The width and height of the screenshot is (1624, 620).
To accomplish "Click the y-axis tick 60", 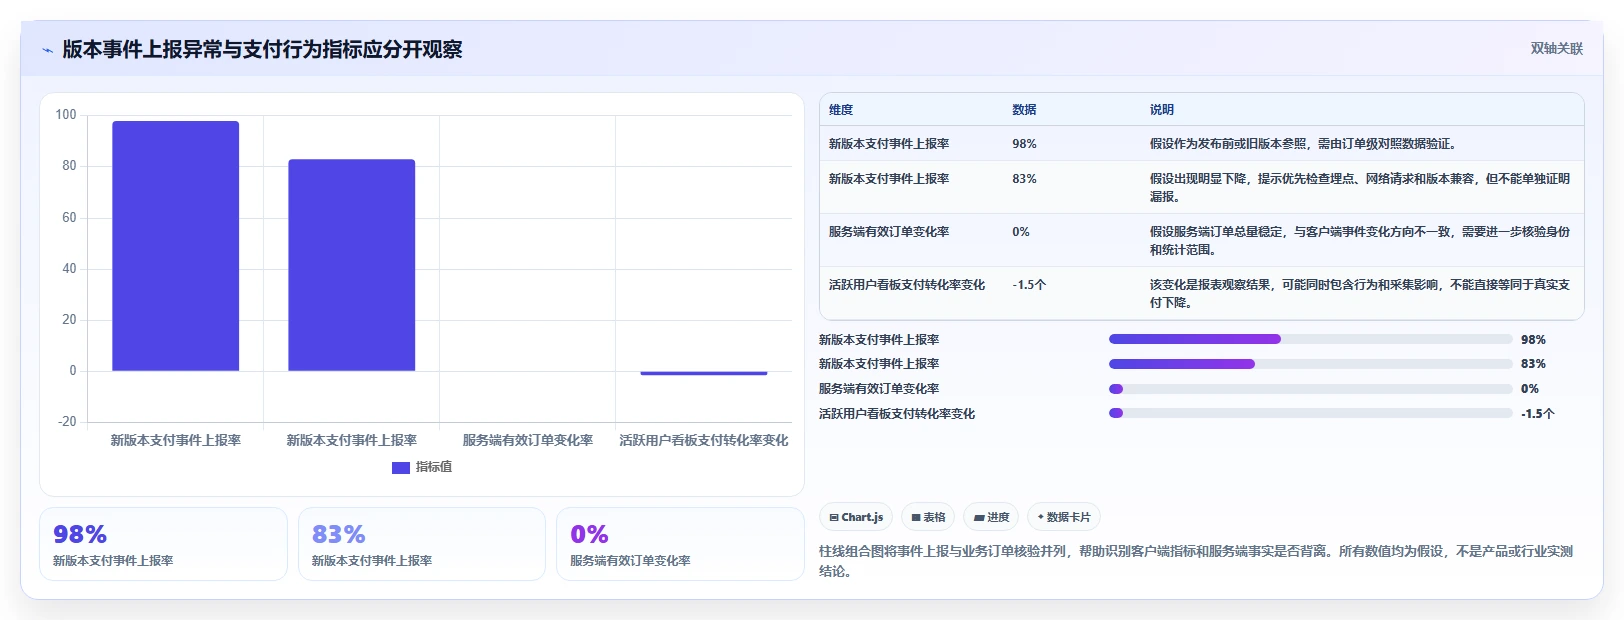I will pyautogui.click(x=69, y=218).
